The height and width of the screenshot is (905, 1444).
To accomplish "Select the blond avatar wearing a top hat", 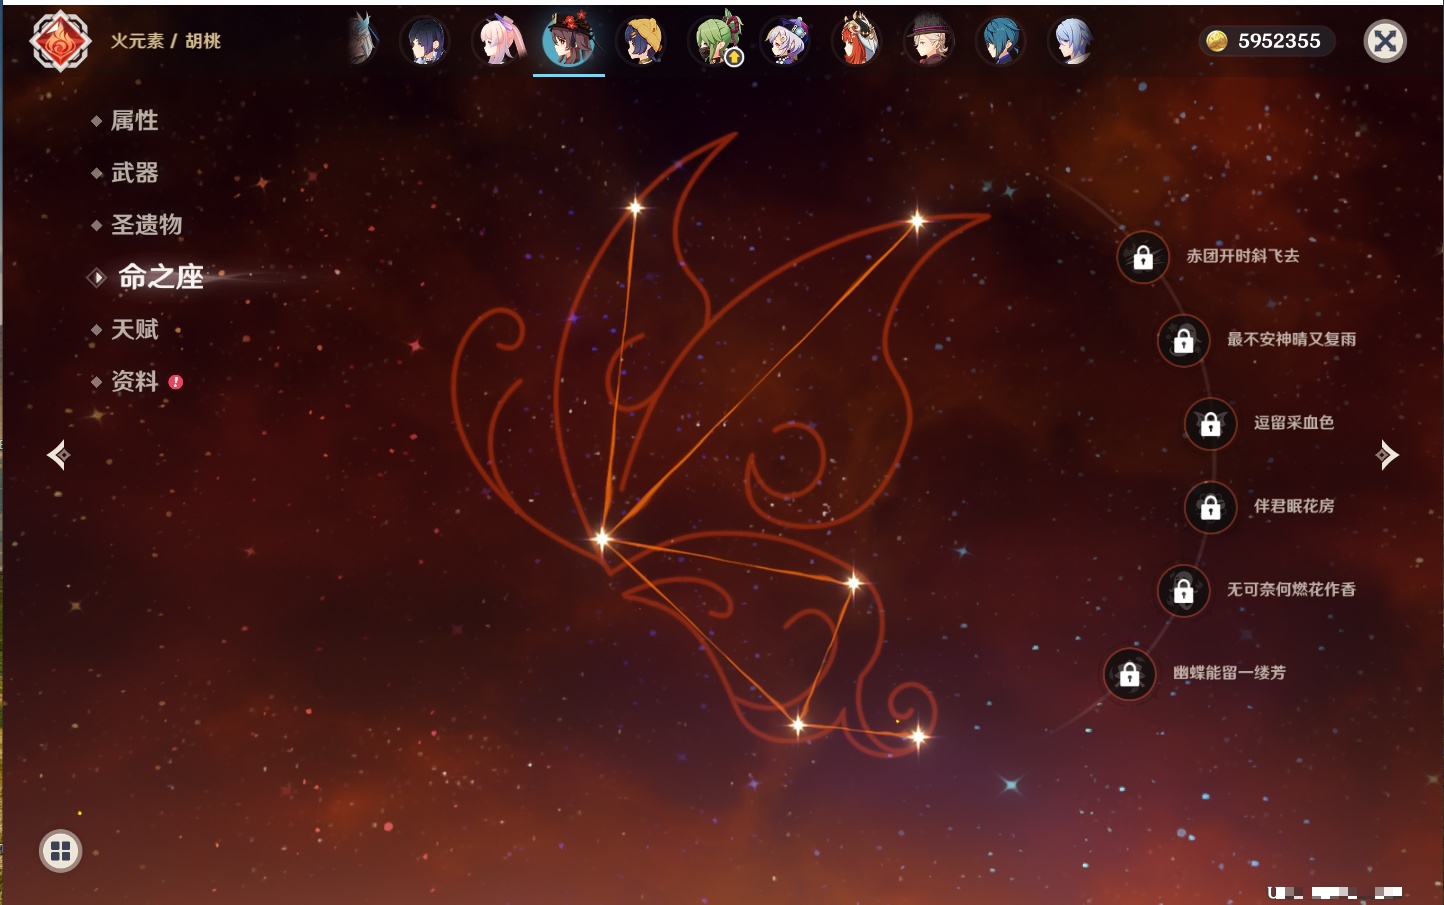I will [x=929, y=41].
